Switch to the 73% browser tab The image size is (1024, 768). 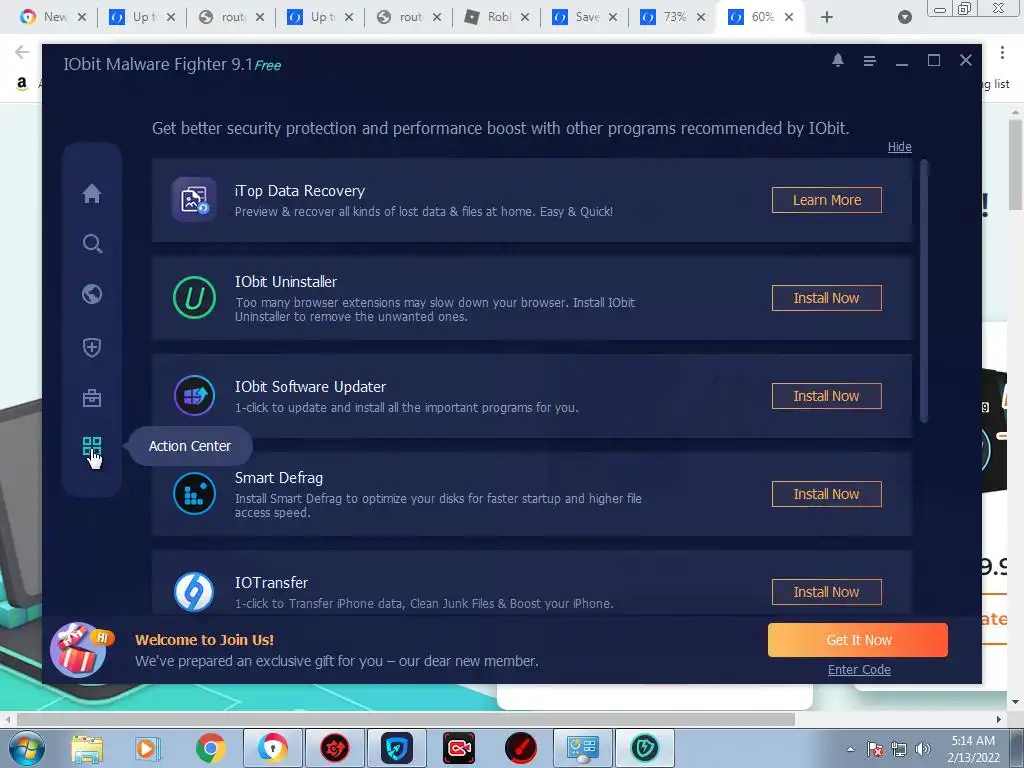tap(674, 17)
